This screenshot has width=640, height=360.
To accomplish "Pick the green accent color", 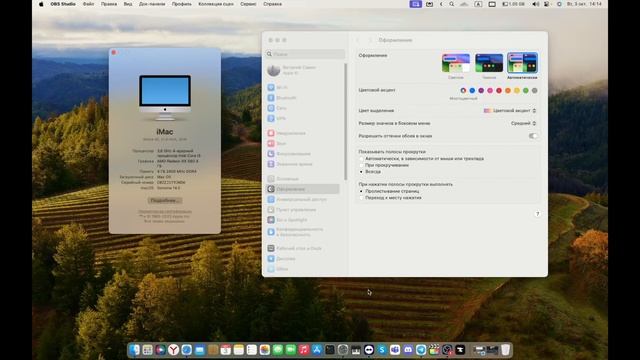I will coord(526,91).
